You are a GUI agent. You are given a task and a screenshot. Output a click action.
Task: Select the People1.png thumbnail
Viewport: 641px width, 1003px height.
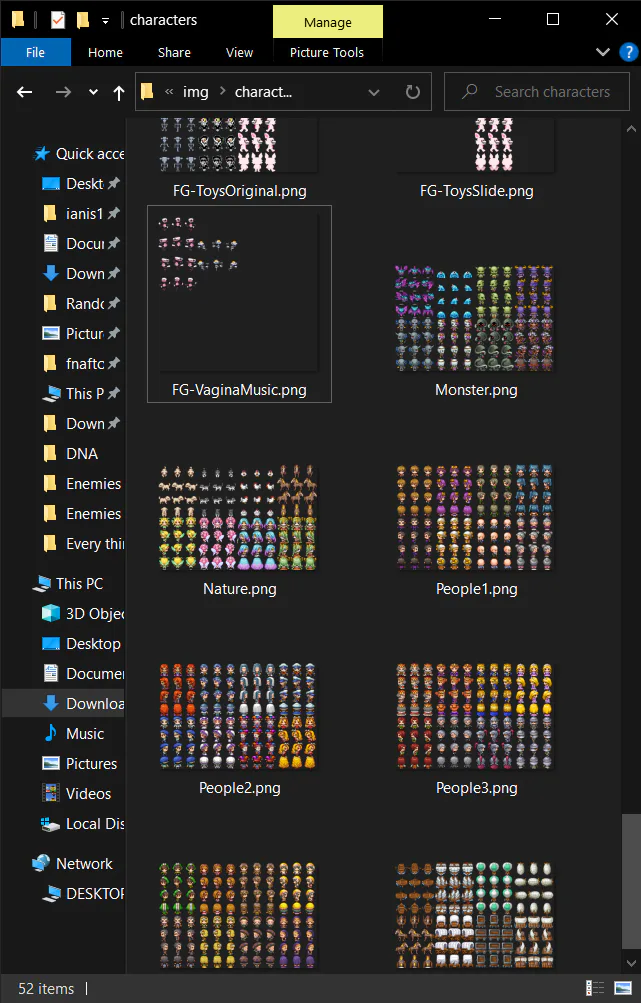point(475,517)
